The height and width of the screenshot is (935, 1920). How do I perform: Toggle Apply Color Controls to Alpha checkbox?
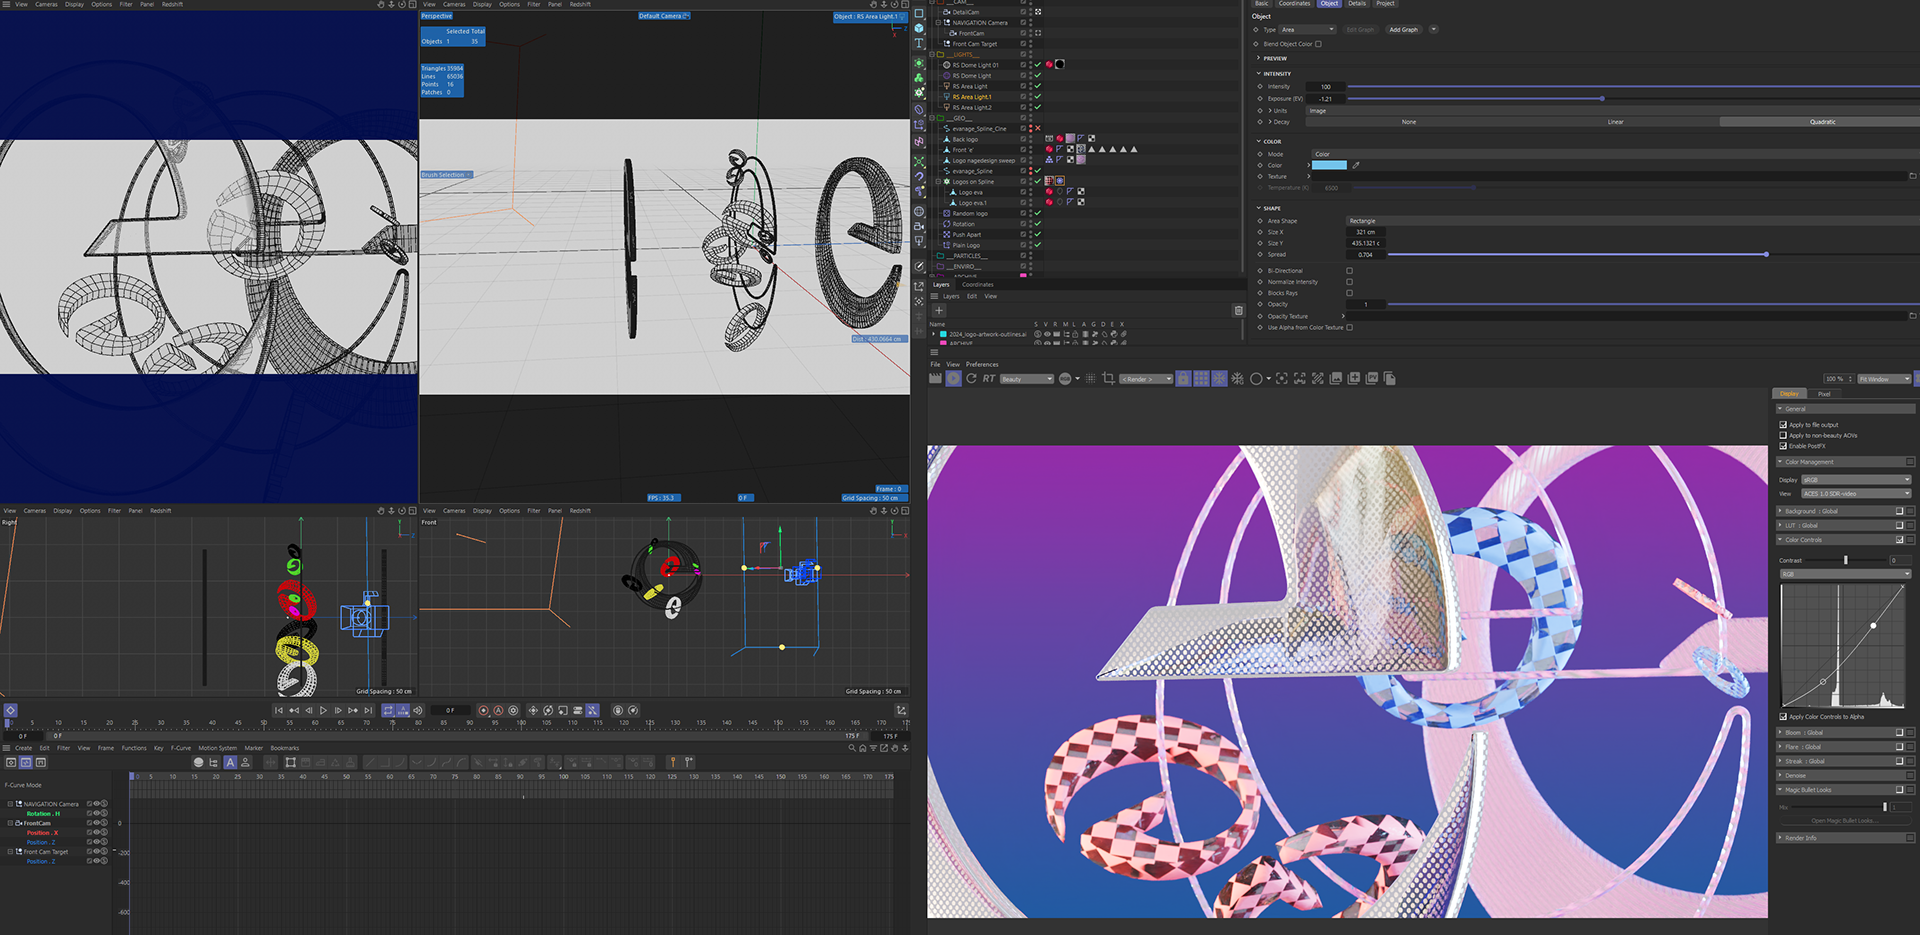(x=1783, y=717)
